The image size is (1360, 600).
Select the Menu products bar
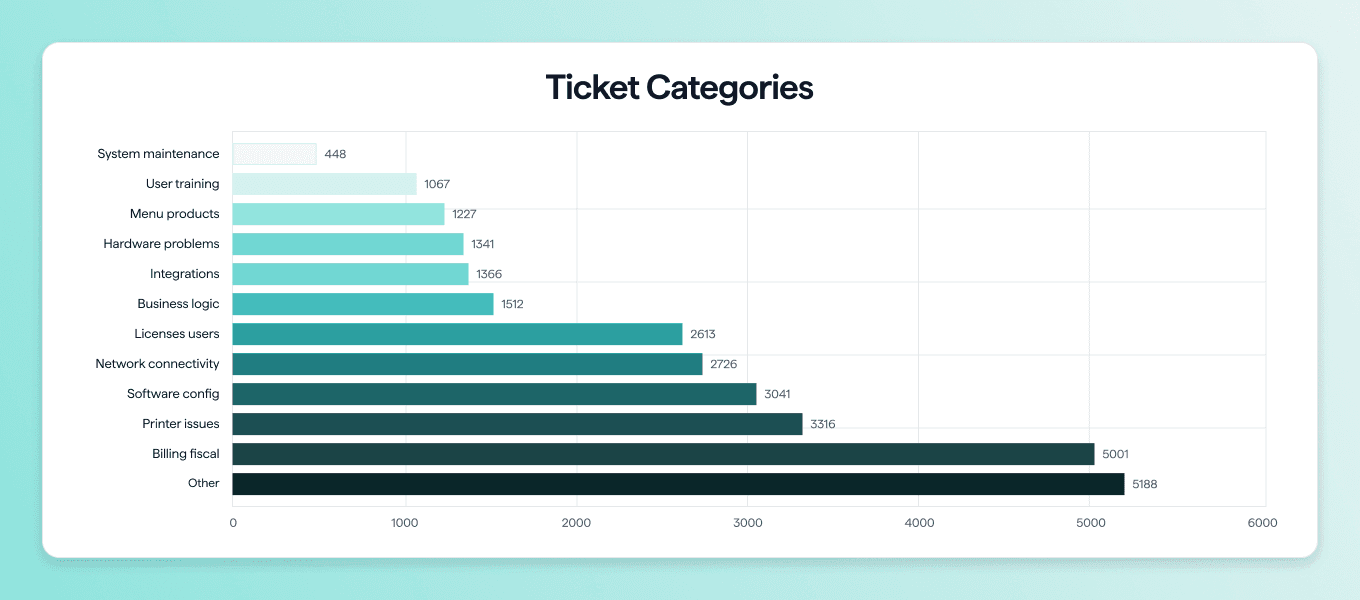coord(339,214)
